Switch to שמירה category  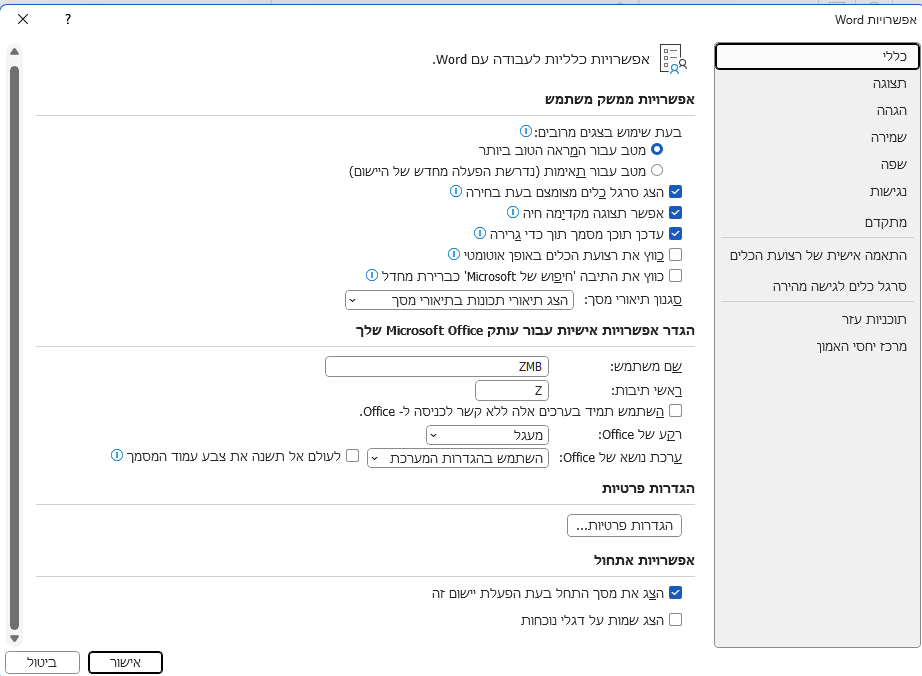[x=817, y=138]
